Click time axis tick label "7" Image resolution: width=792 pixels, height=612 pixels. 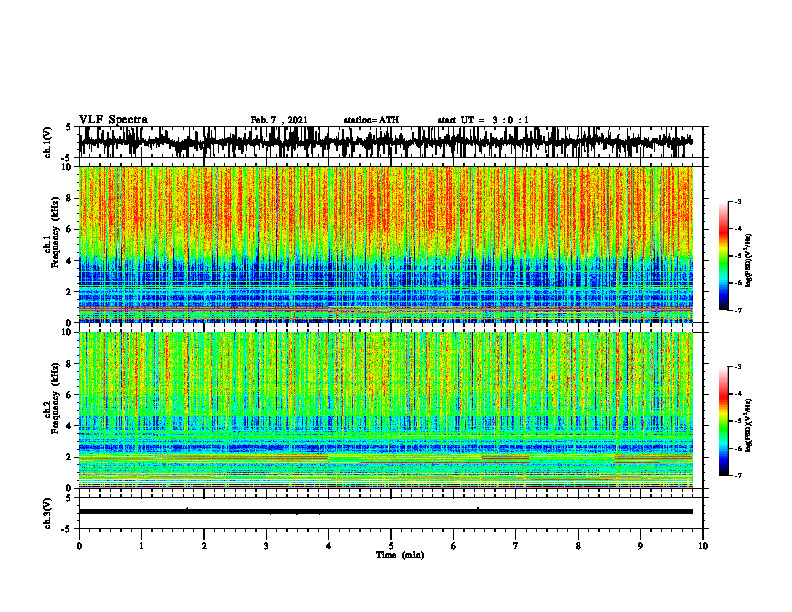tap(516, 546)
